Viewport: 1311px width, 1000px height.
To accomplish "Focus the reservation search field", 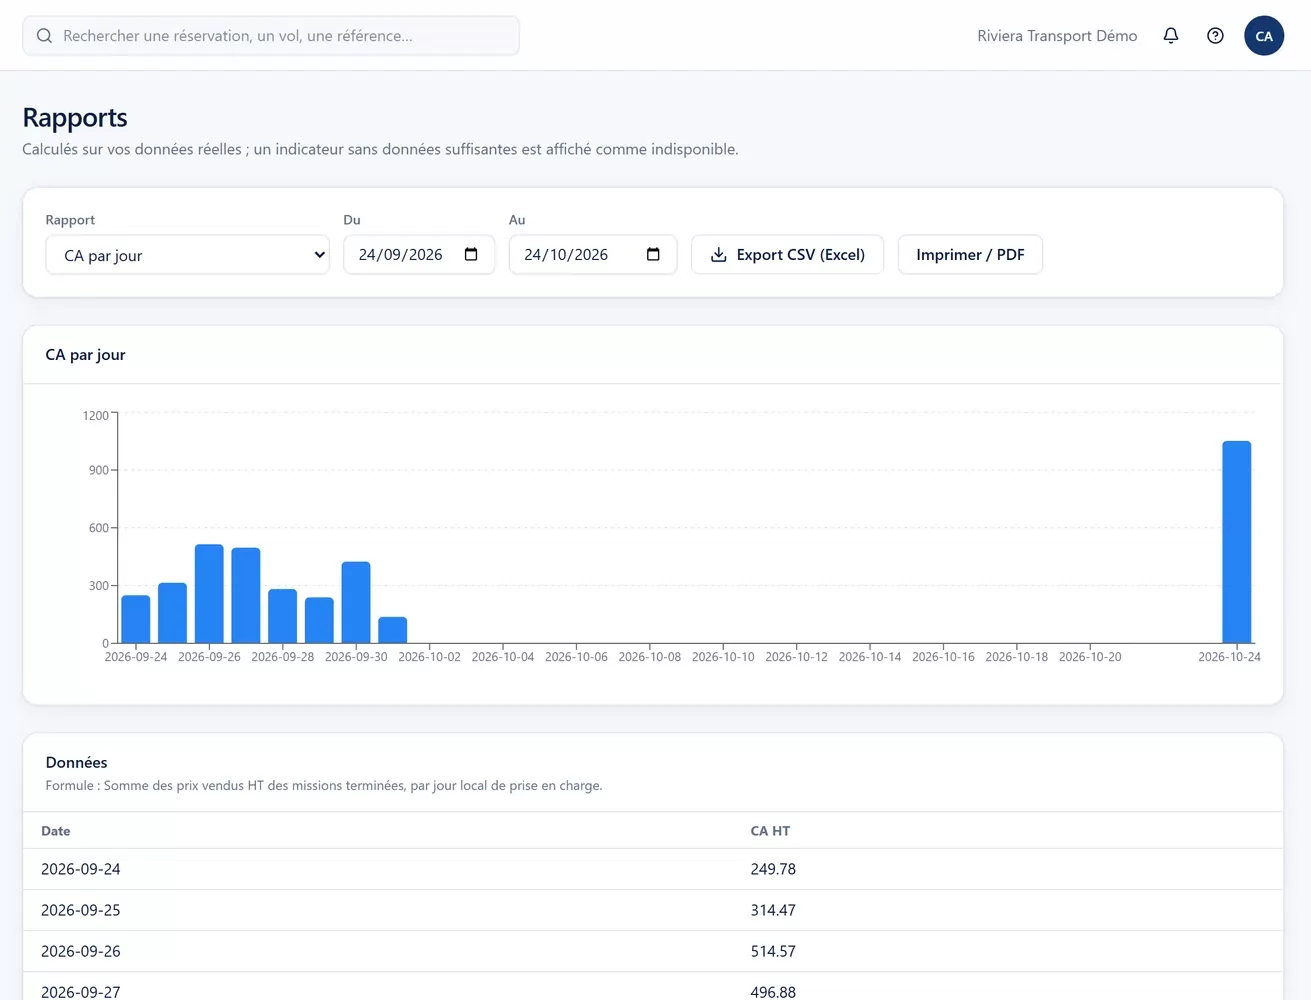I will point(271,36).
